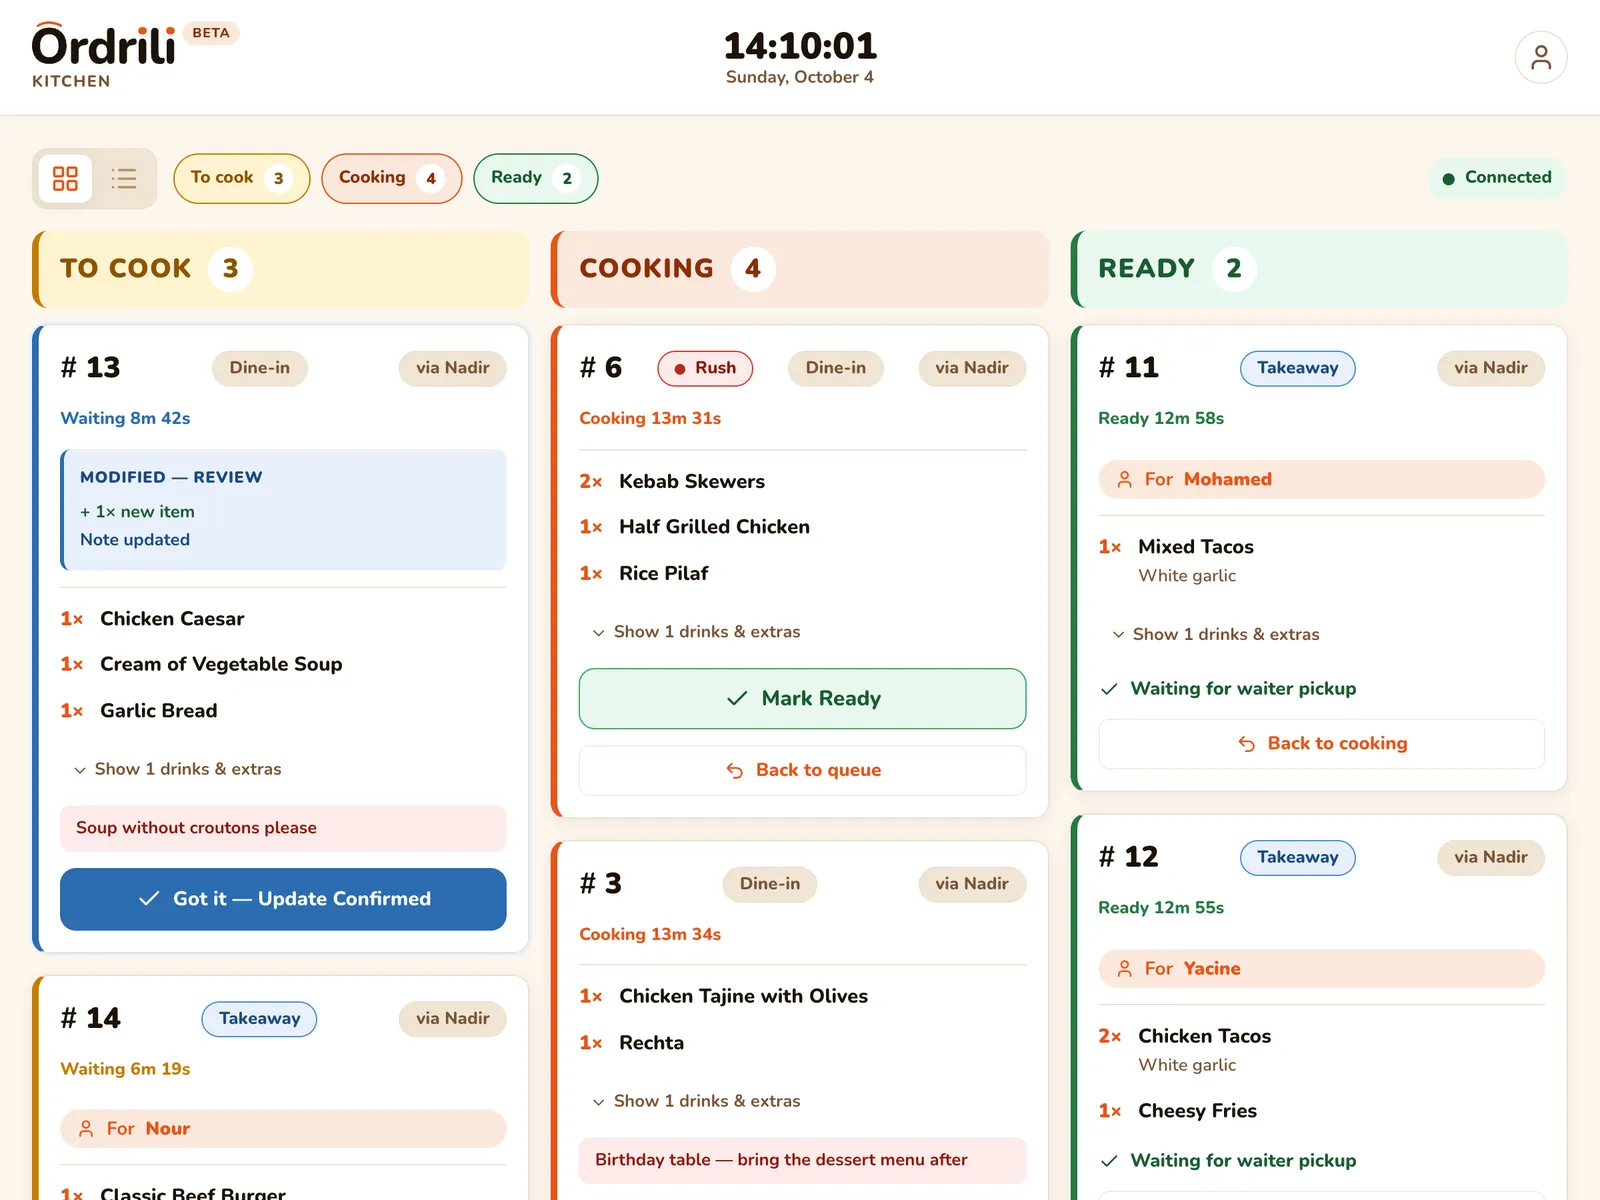The width and height of the screenshot is (1600, 1200).
Task: Expand drinks & extras on order 6
Action: click(697, 632)
